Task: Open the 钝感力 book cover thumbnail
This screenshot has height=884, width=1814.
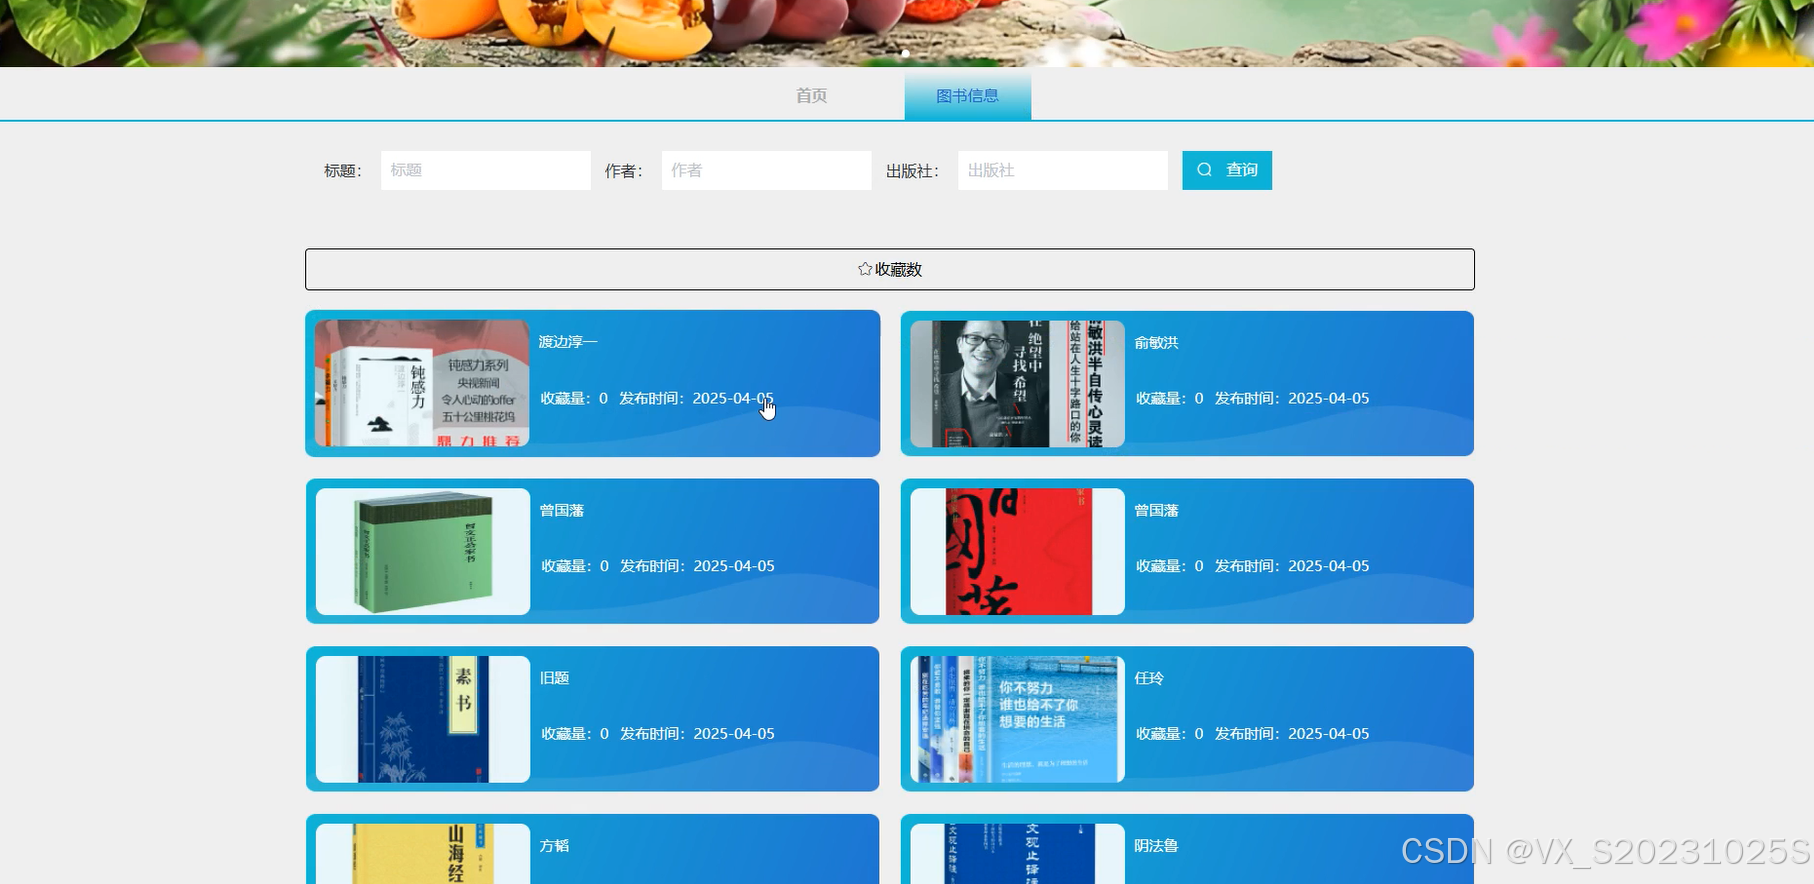Action: pos(422,383)
